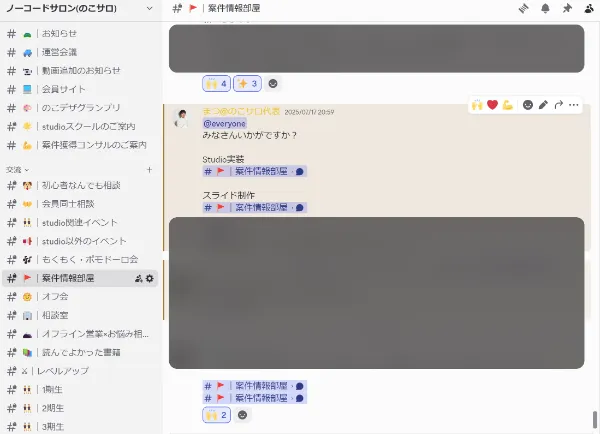This screenshot has height=434, width=600.
Task: Open pinned messages with the pin icon
Action: [567, 8]
